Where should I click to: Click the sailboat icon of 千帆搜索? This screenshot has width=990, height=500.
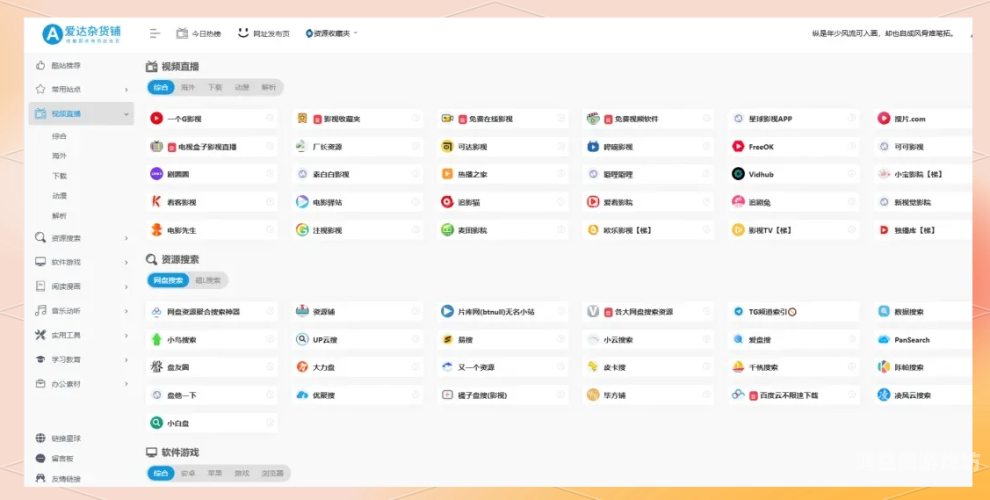click(738, 367)
